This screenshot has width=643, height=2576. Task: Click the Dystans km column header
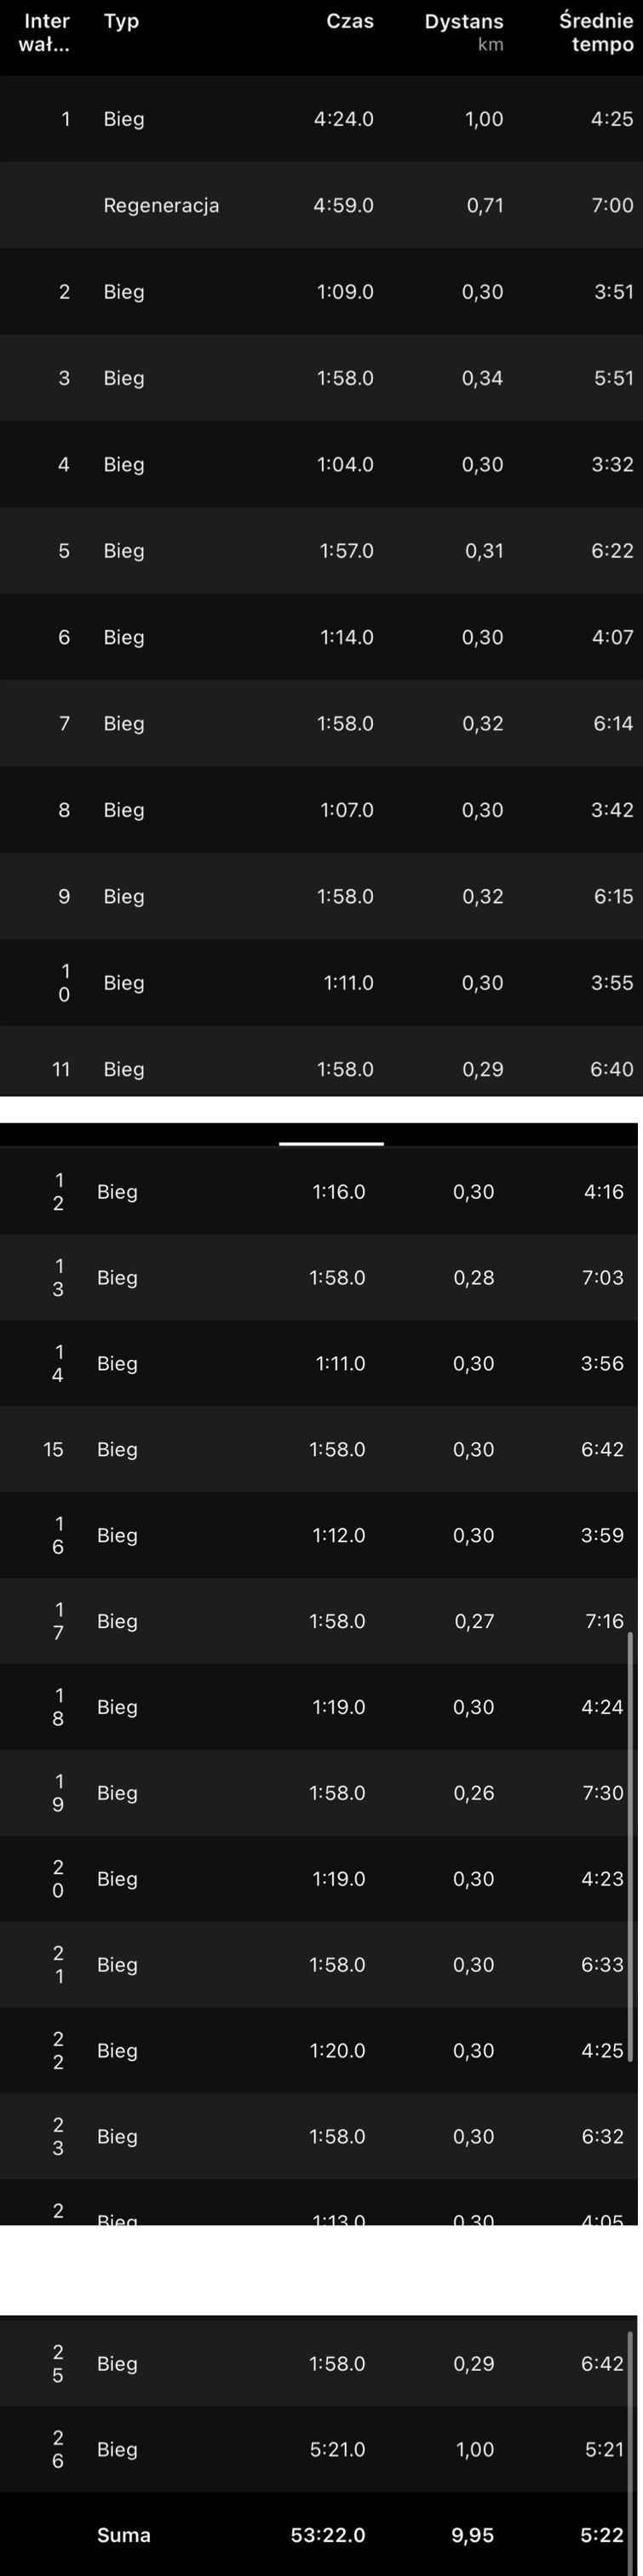[x=464, y=32]
